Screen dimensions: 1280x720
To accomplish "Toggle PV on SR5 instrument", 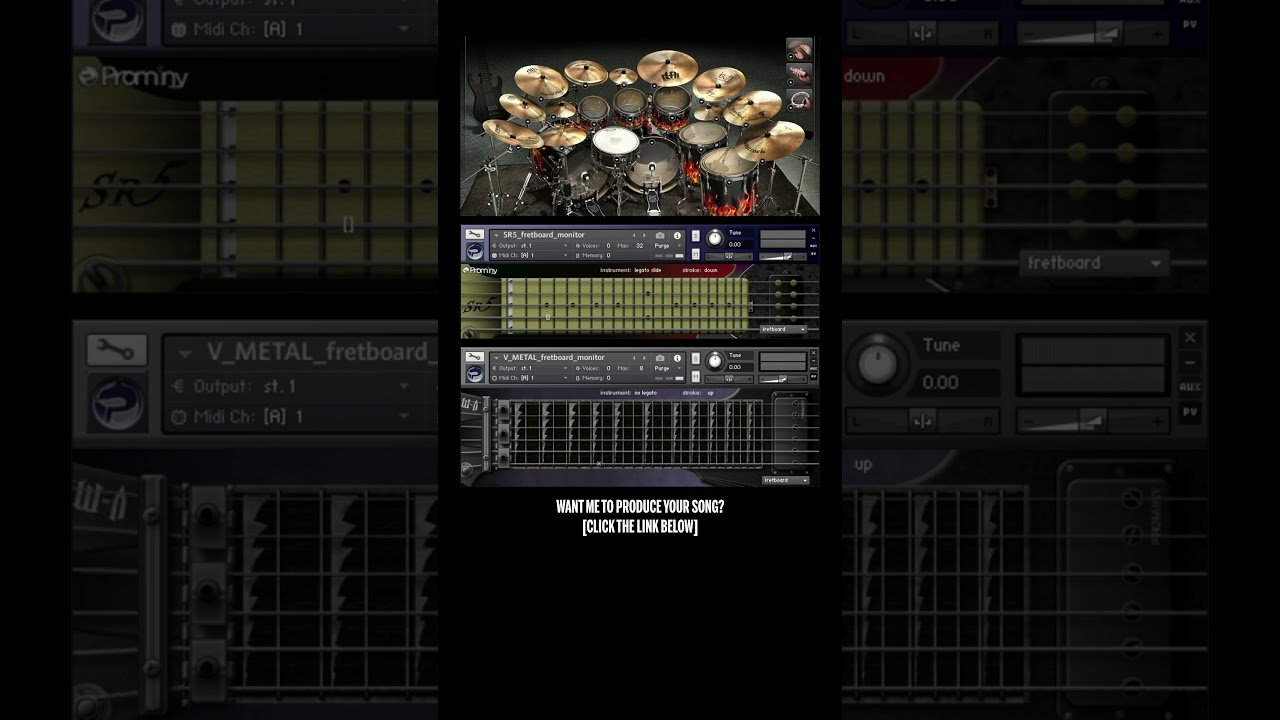I will pyautogui.click(x=814, y=253).
